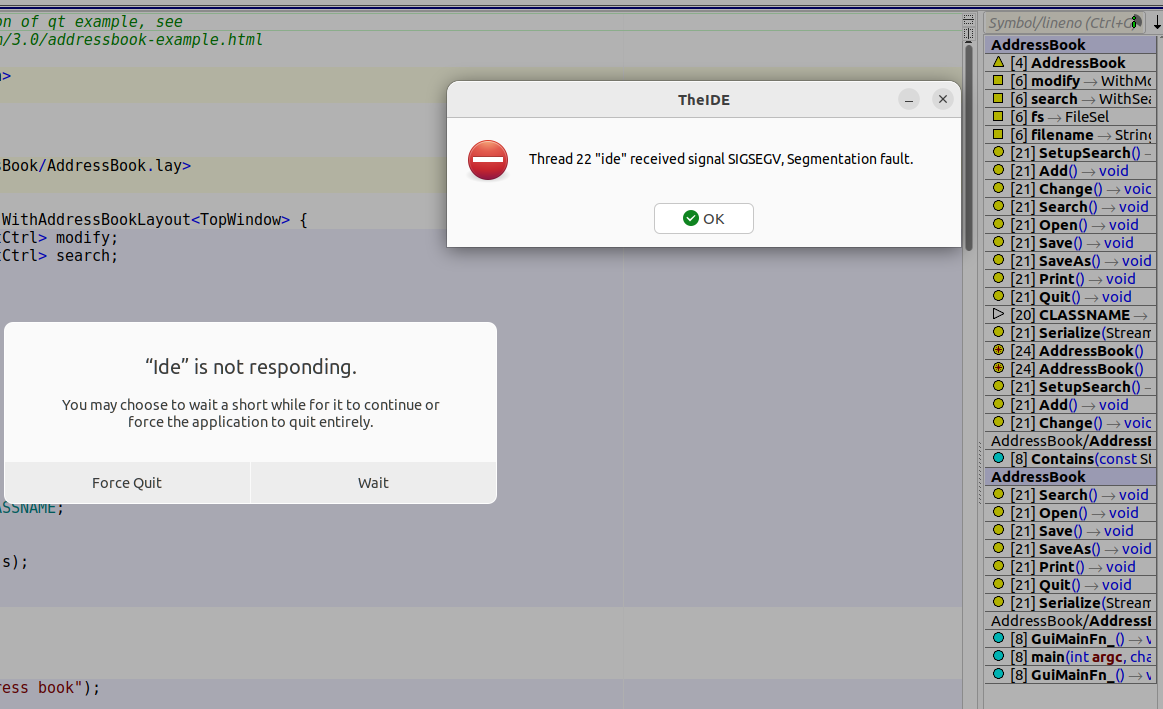
Task: Focus the Symbol/lineno search input
Action: [x=1055, y=22]
